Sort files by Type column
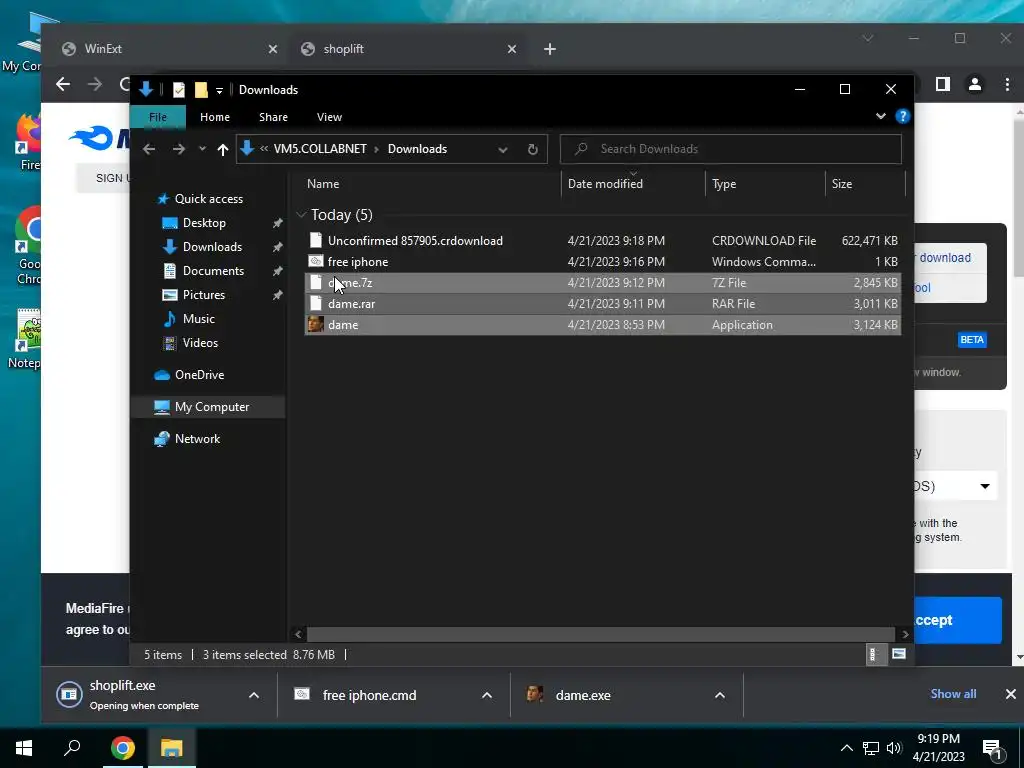This screenshot has height=768, width=1024. tap(724, 184)
